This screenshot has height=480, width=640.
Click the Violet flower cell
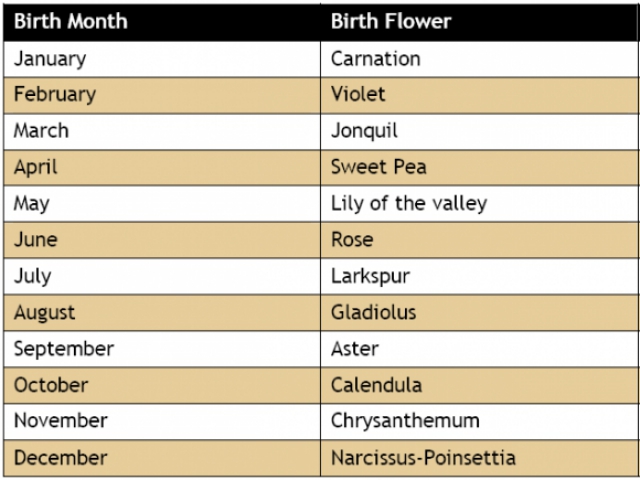tap(479, 95)
